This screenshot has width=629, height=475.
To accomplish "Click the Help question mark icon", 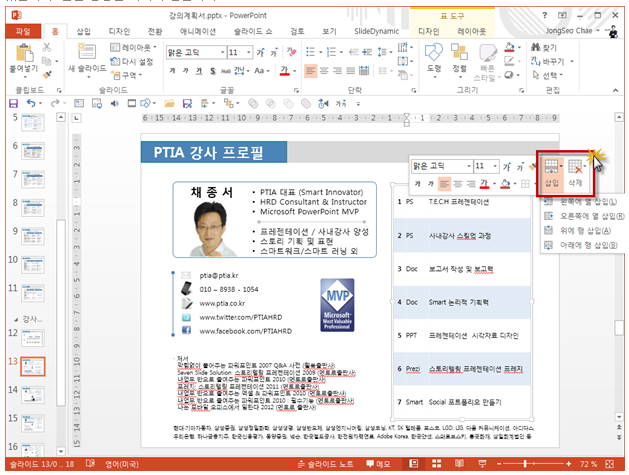I will point(544,15).
